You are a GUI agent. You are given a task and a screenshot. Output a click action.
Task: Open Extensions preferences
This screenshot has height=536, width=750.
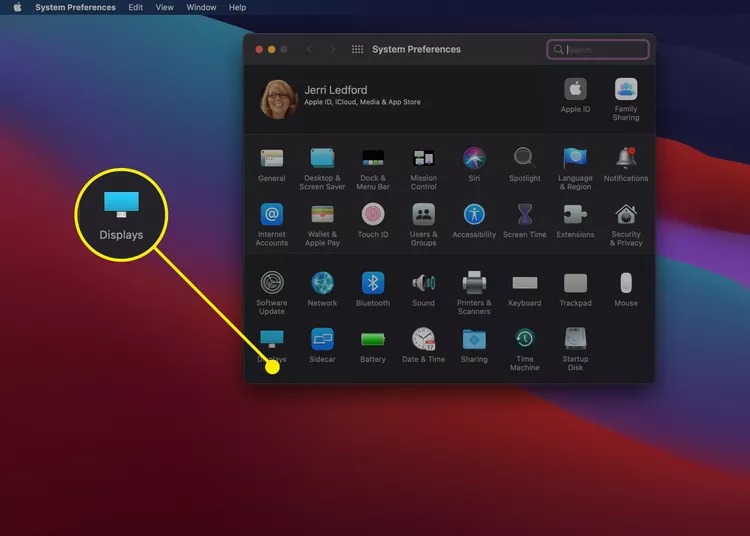(x=575, y=221)
